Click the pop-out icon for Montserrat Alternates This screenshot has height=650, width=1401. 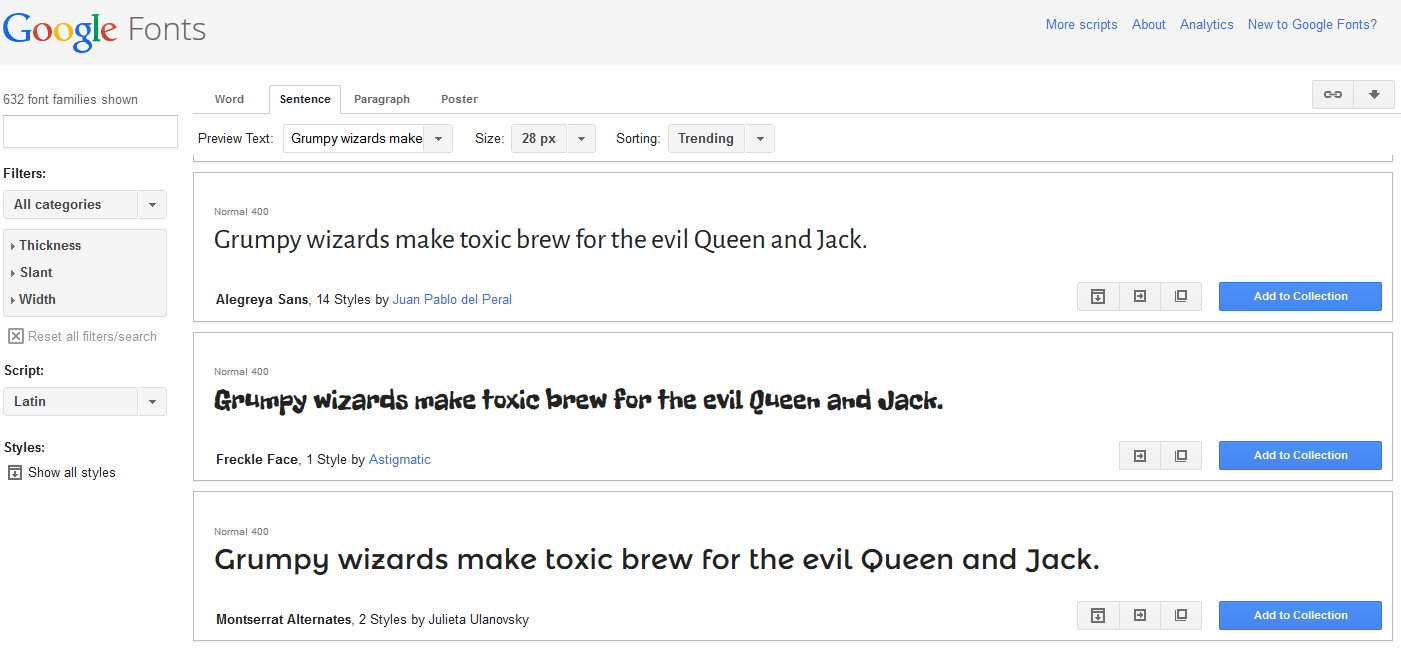point(1181,615)
